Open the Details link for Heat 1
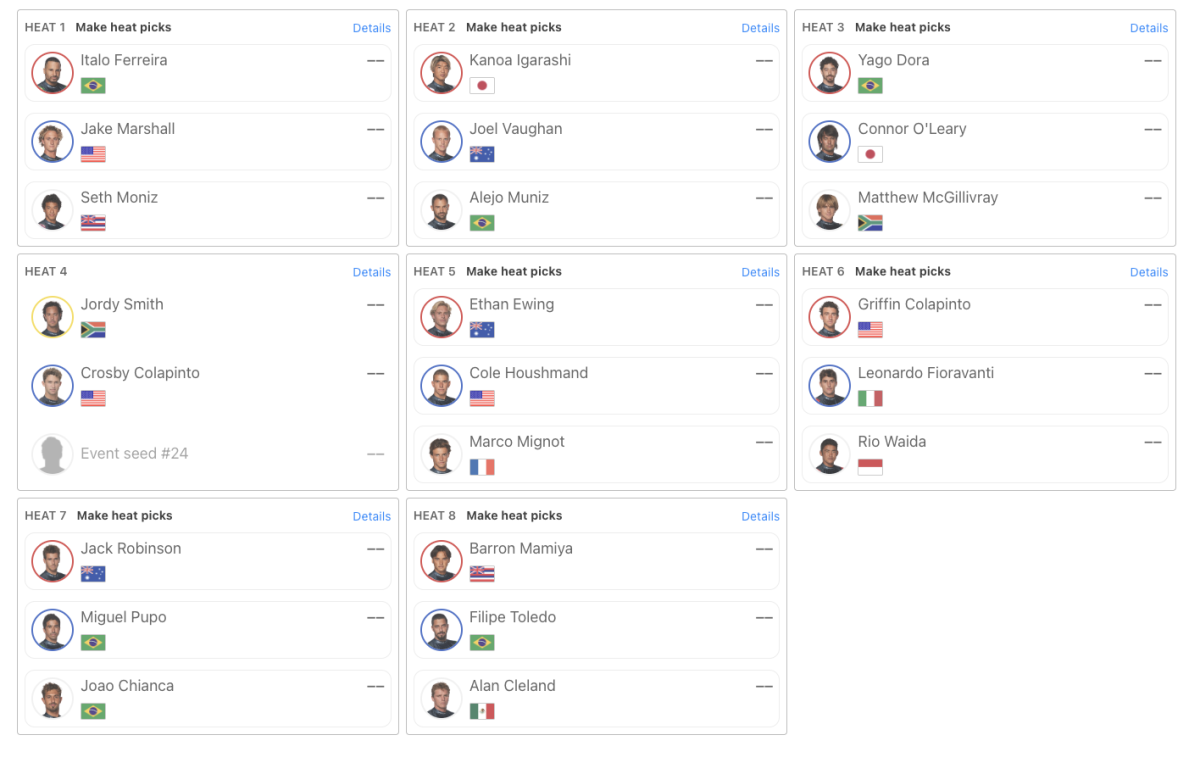 click(x=371, y=28)
